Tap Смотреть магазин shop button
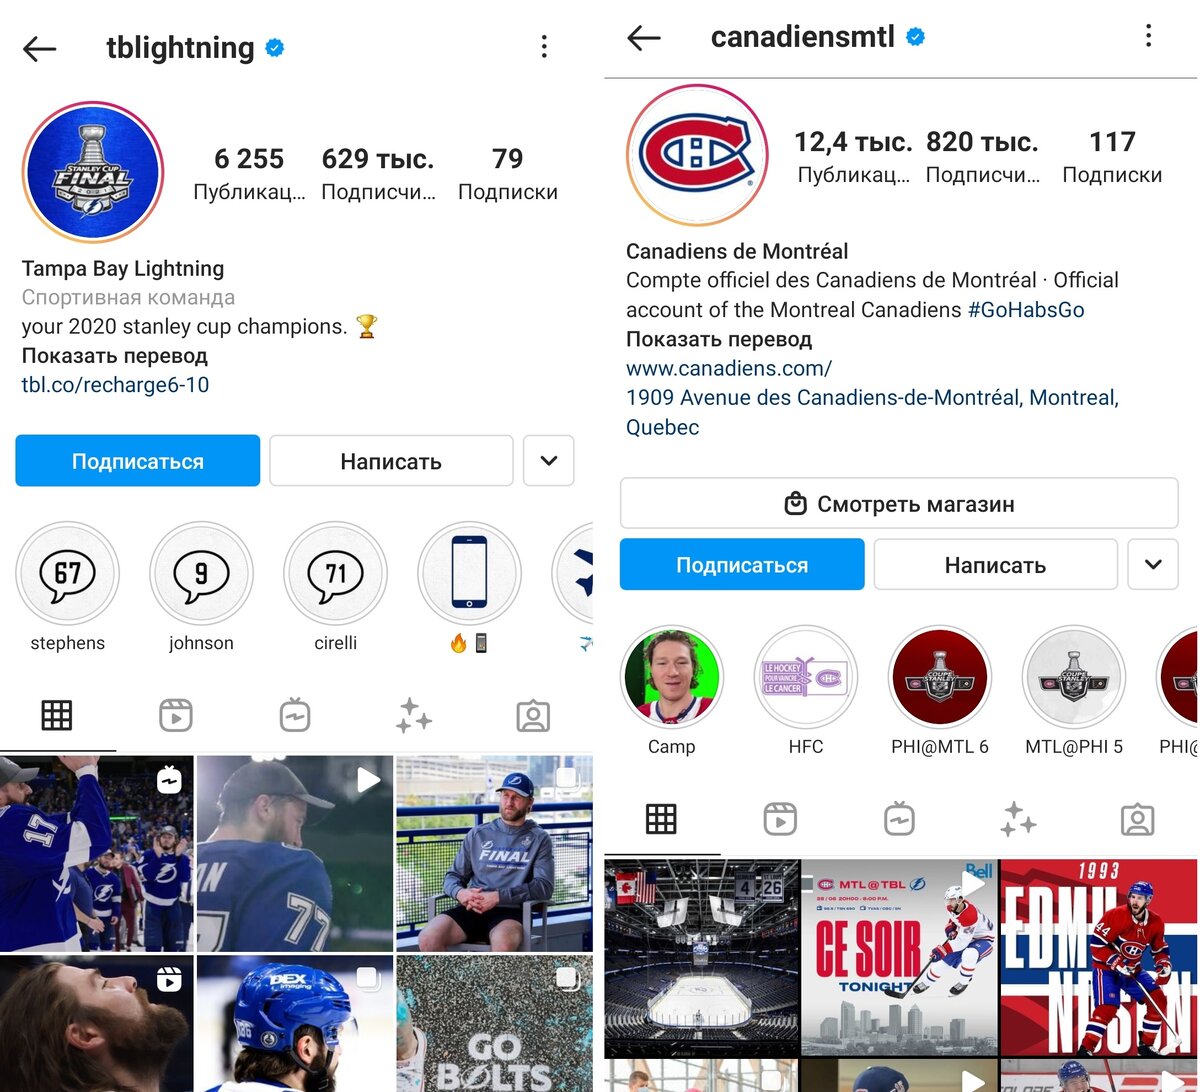 (899, 503)
